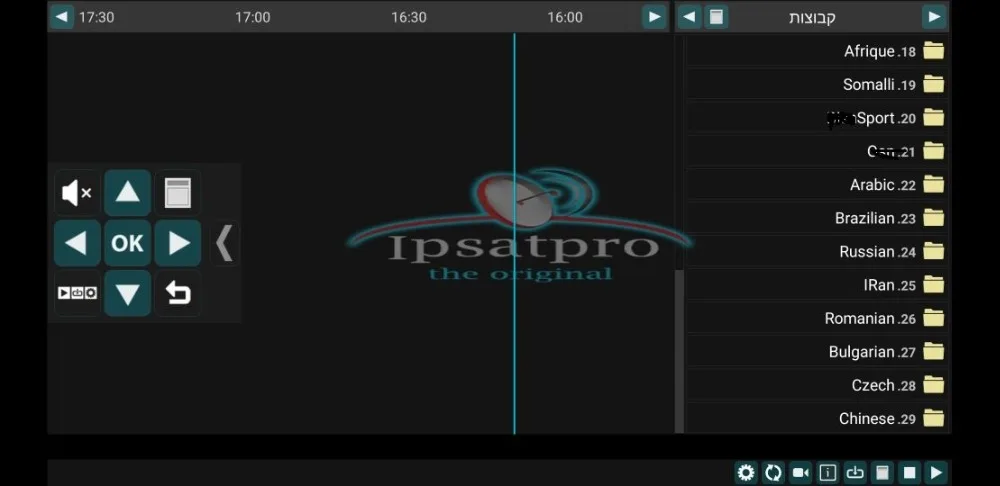1000x486 pixels.
Task: Click the 16:30 time label
Action: point(409,17)
